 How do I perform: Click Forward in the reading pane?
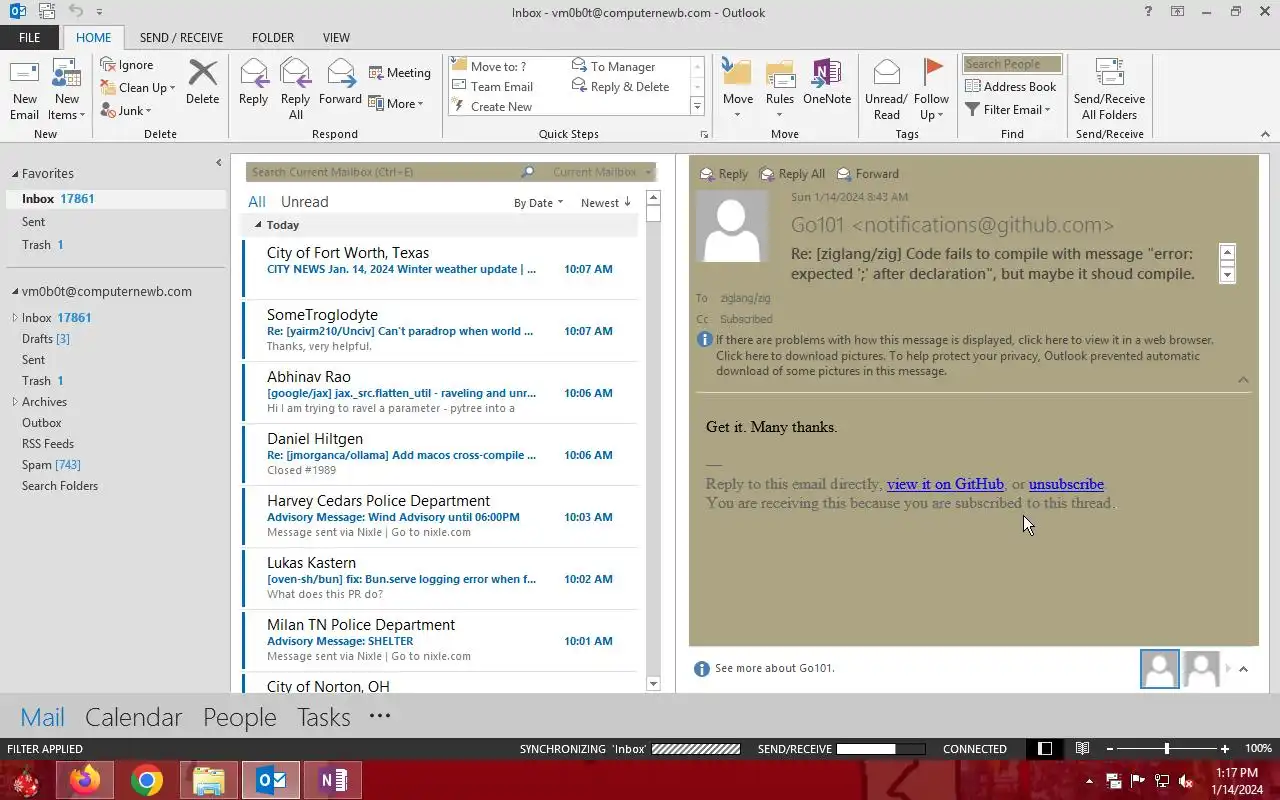pos(868,174)
